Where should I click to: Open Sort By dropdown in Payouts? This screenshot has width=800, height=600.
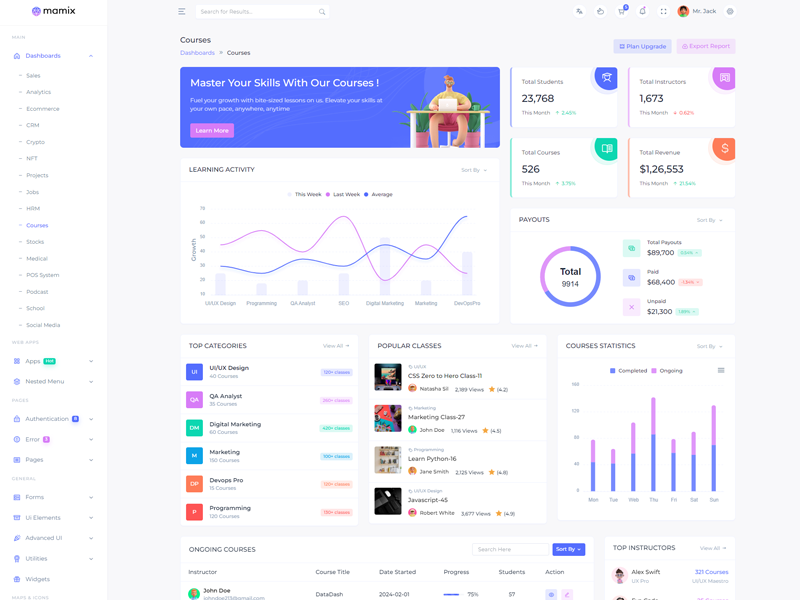point(709,220)
